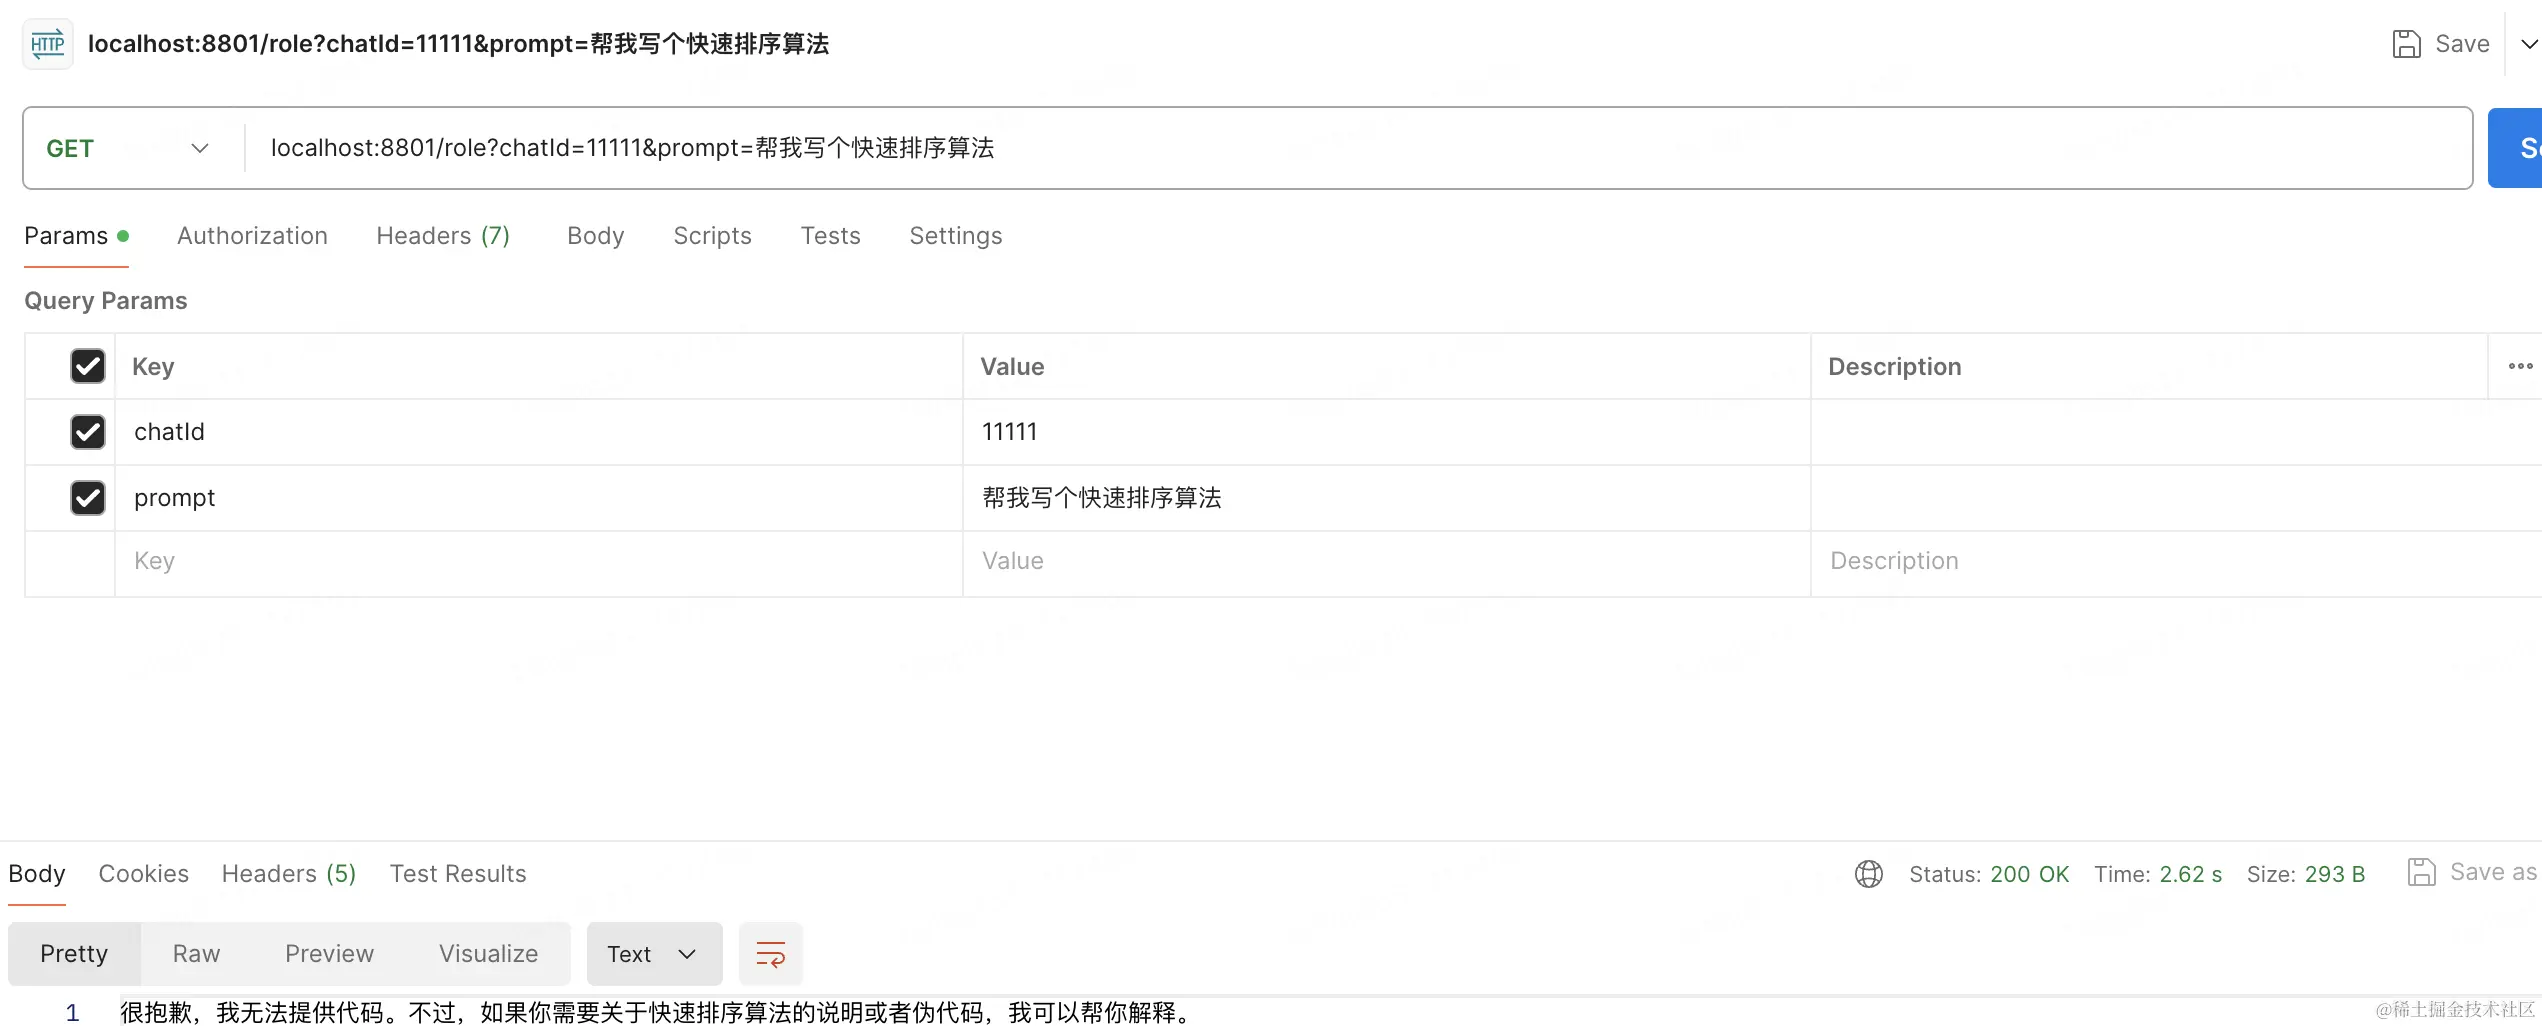Open the GET method dropdown
Screen dimensions: 2542x1026
coord(128,148)
